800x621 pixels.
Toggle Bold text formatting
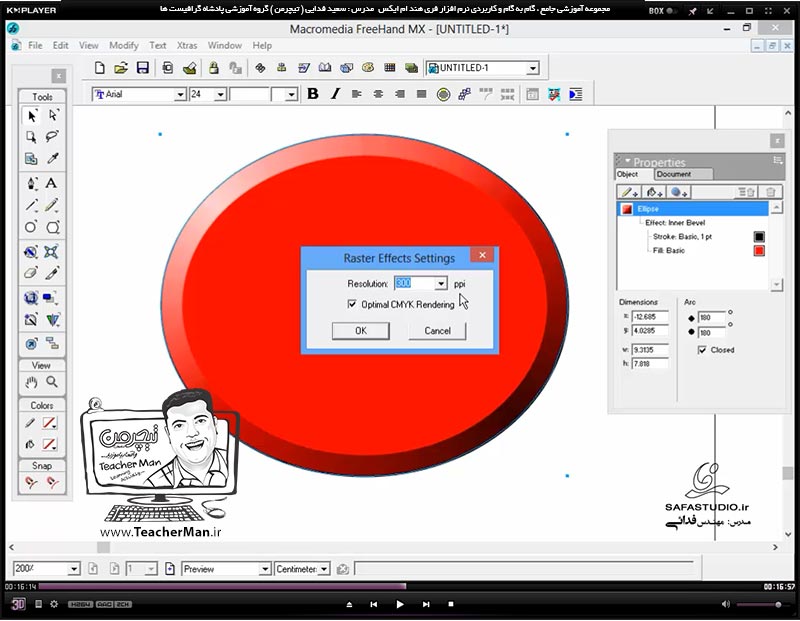[313, 94]
